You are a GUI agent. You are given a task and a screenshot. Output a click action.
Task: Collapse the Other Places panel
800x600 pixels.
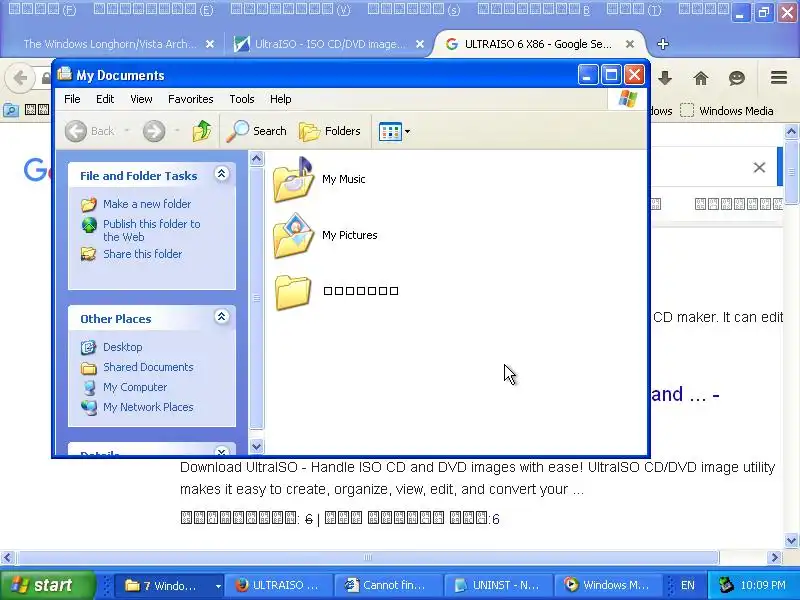click(221, 317)
